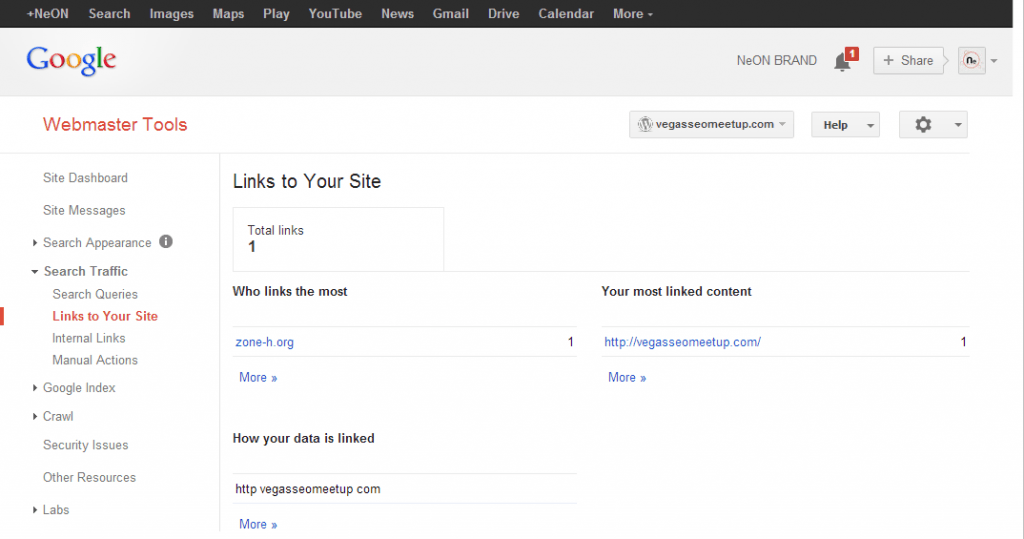
Task: Open +NeON in the top bar
Action: 47,14
